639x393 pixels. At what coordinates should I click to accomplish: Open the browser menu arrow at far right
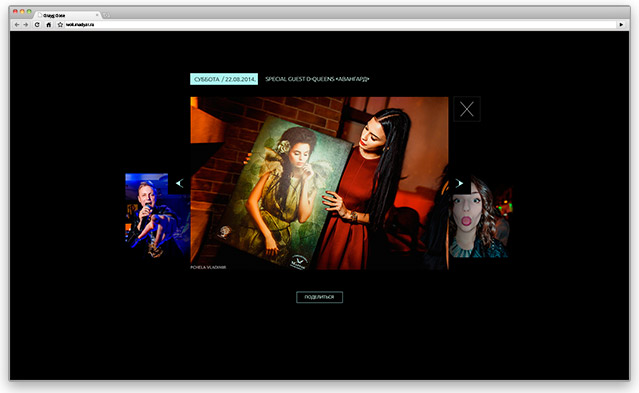pos(621,25)
